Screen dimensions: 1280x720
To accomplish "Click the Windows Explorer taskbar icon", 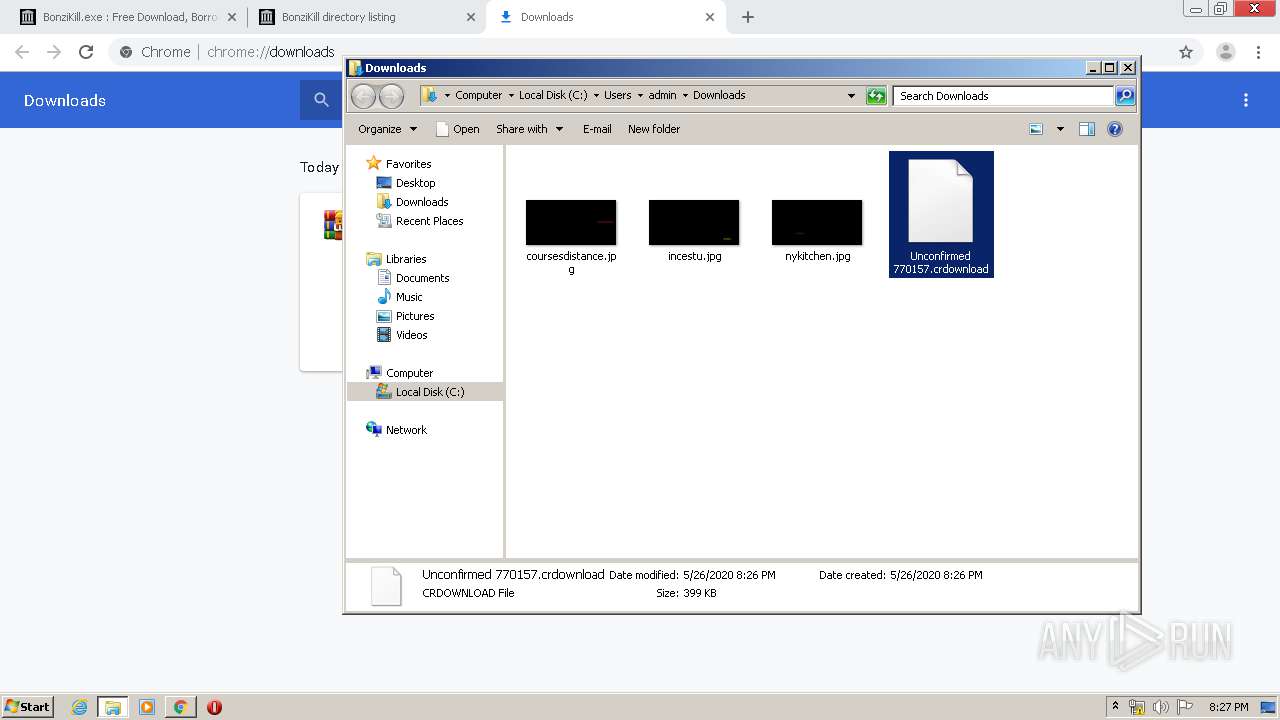I will point(113,707).
